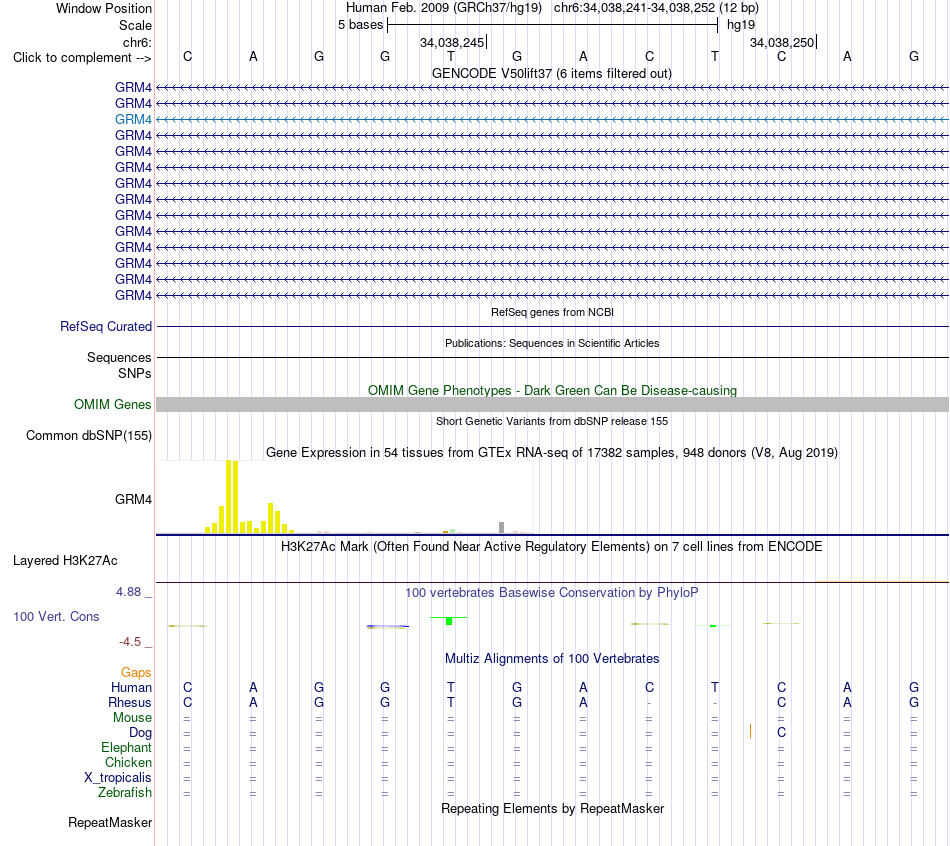Click the orange 'Gaps' label
The image size is (950, 846).
click(x=136, y=673)
